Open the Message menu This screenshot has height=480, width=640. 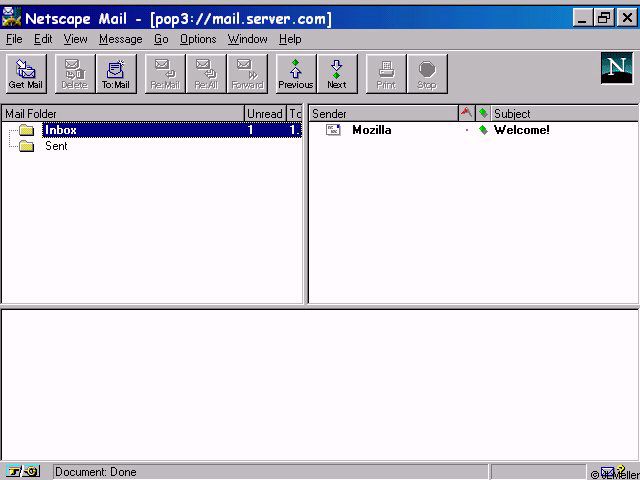click(x=120, y=39)
